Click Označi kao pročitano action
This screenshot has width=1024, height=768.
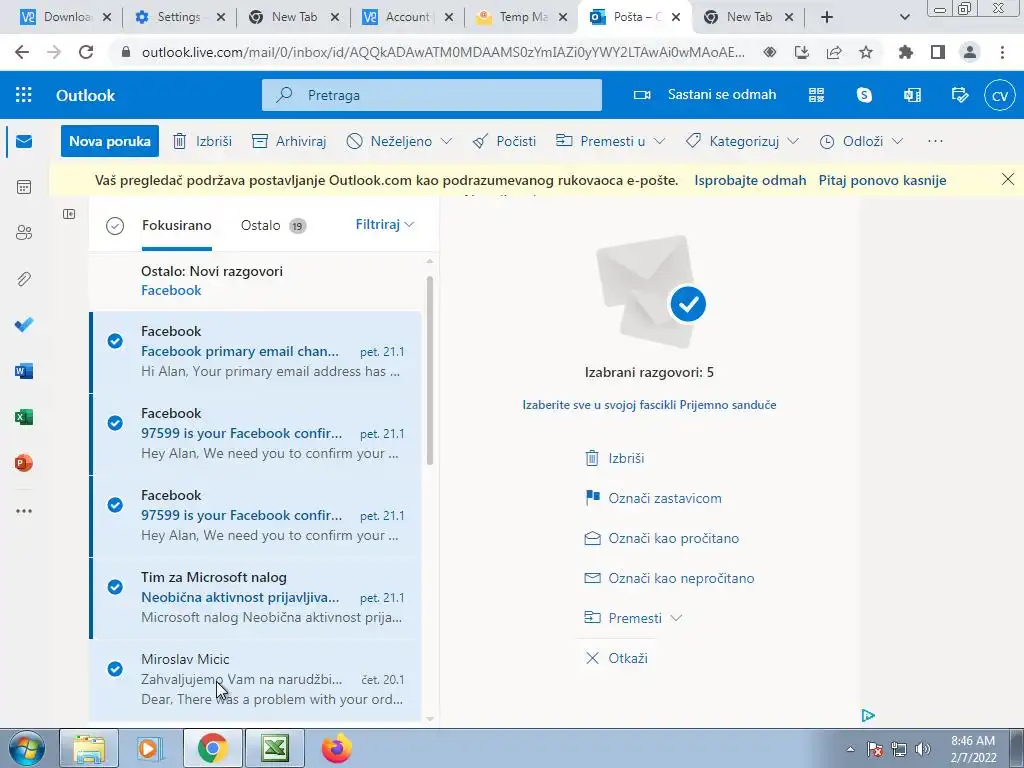pos(662,538)
